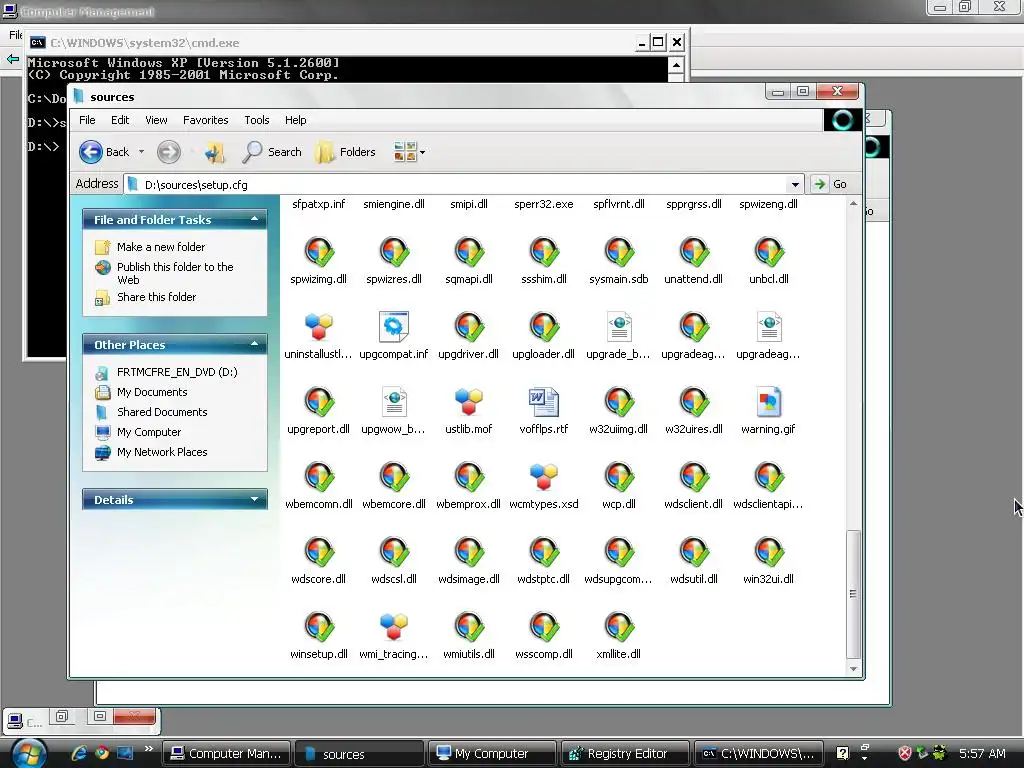The width and height of the screenshot is (1024, 768).
Task: Select the wdscore.dll file icon
Action: [319, 552]
